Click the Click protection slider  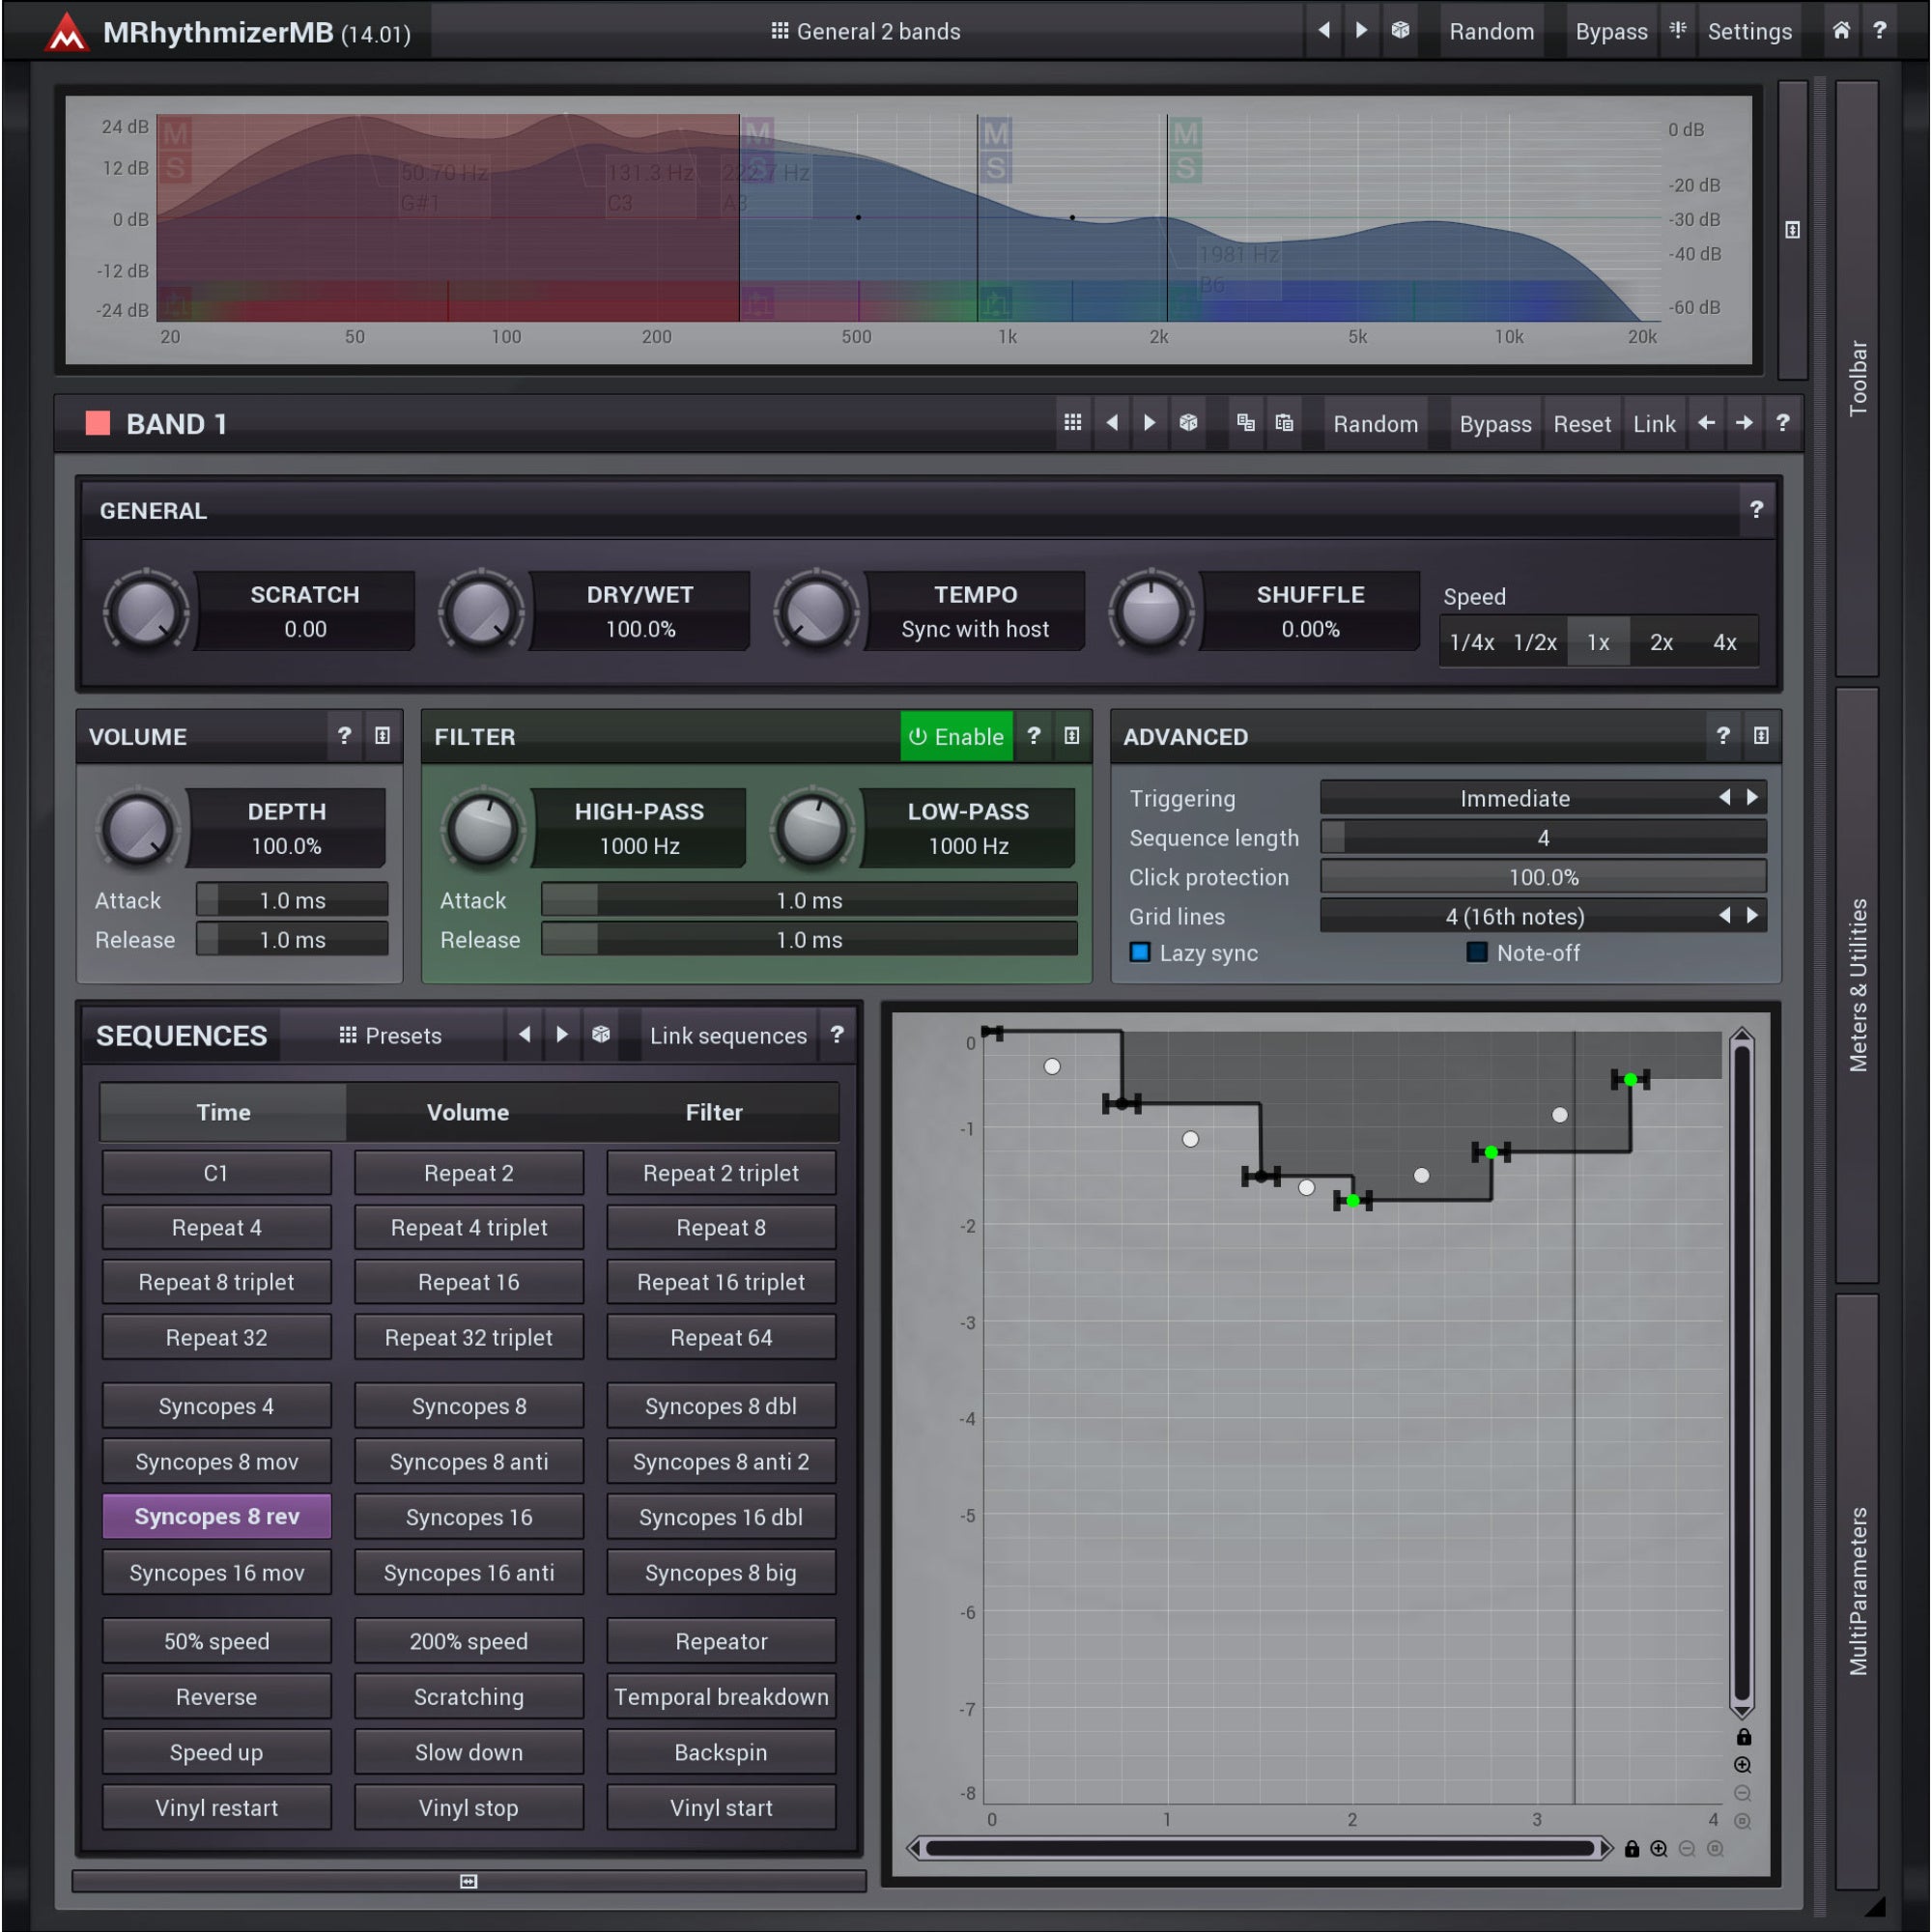[x=1543, y=876]
